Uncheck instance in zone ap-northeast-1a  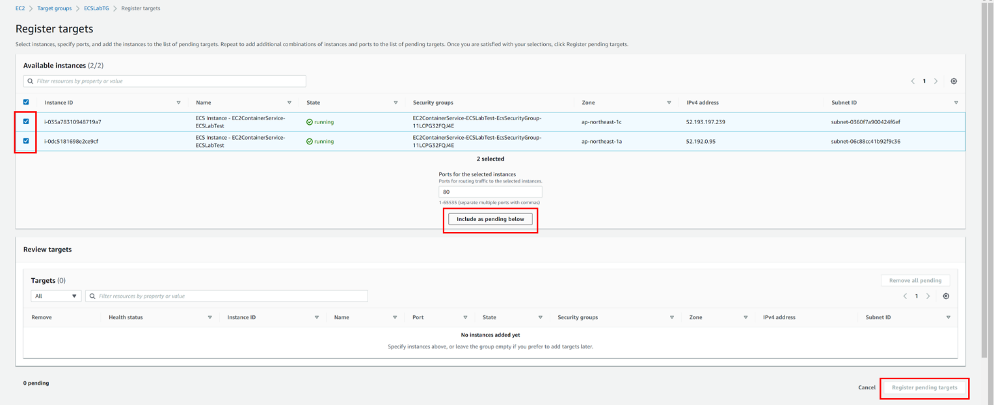click(26, 141)
